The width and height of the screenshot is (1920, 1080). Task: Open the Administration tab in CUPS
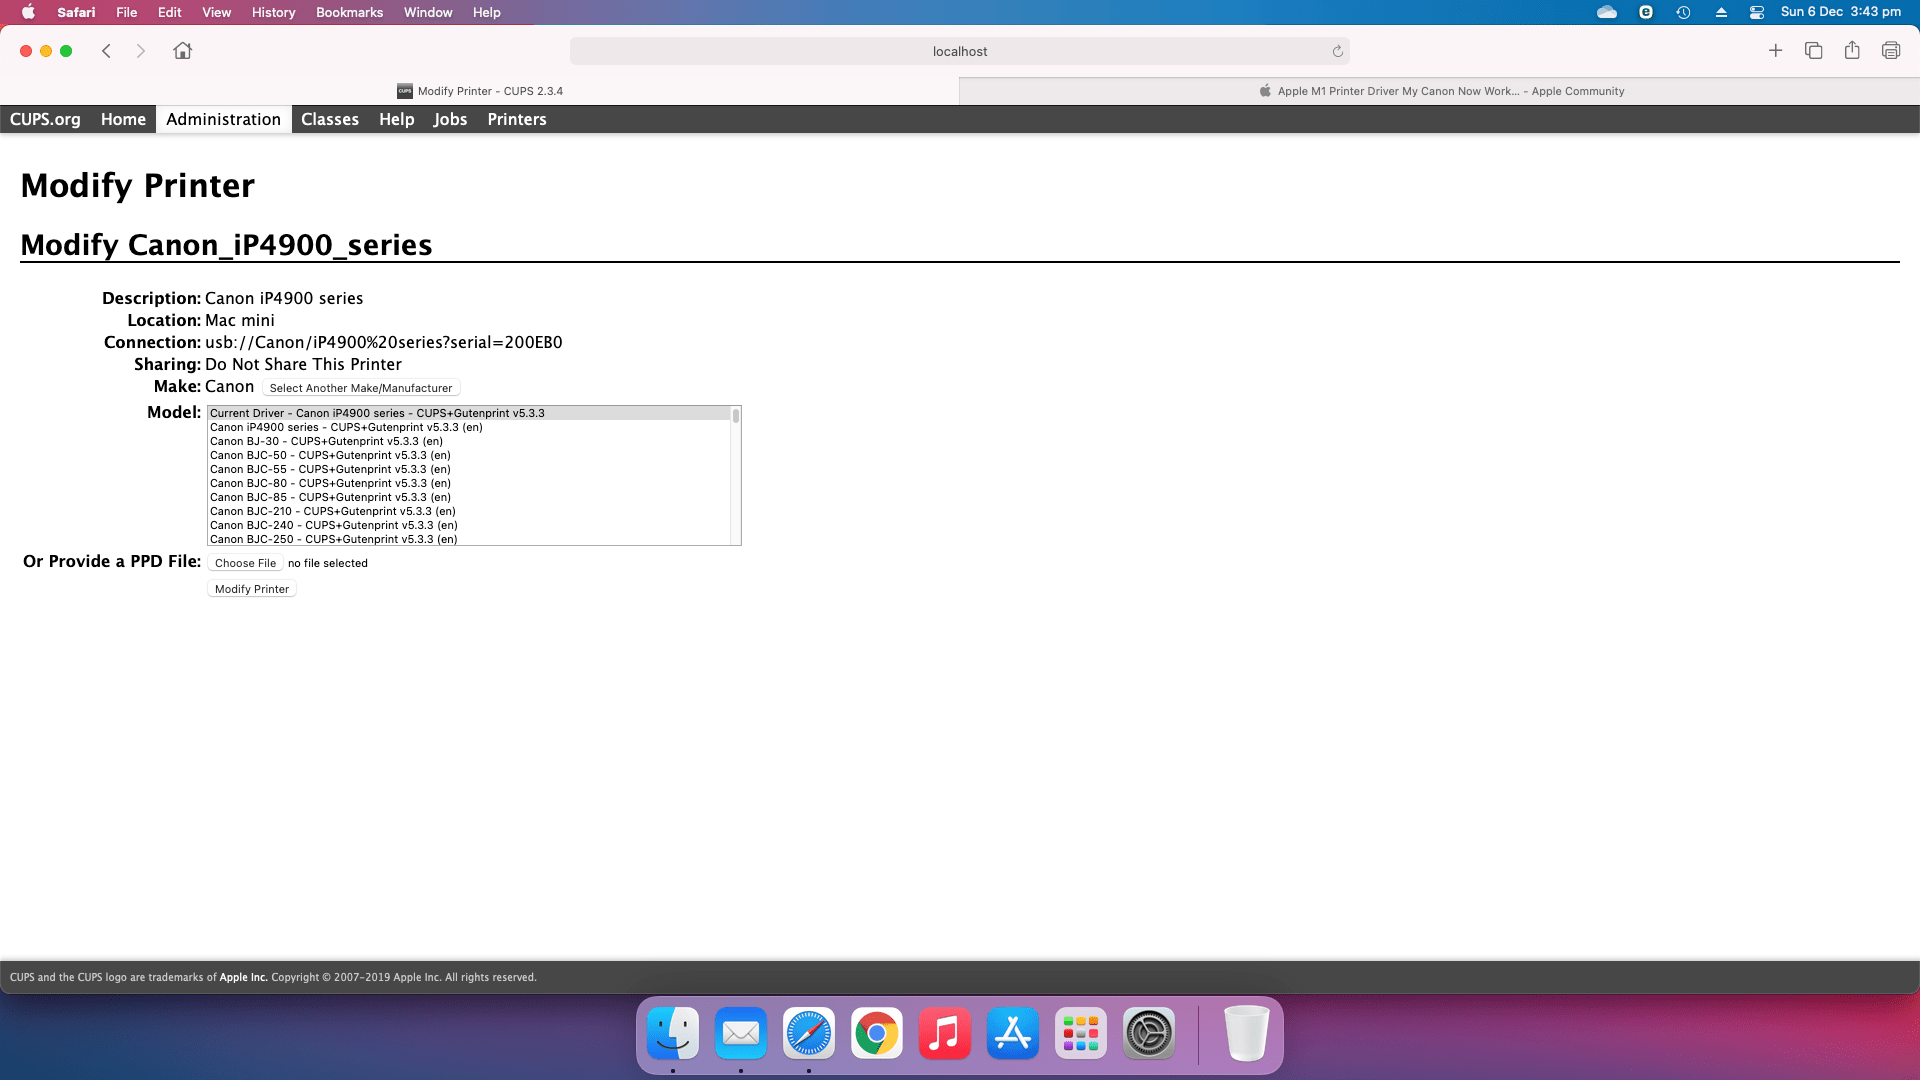click(x=223, y=119)
